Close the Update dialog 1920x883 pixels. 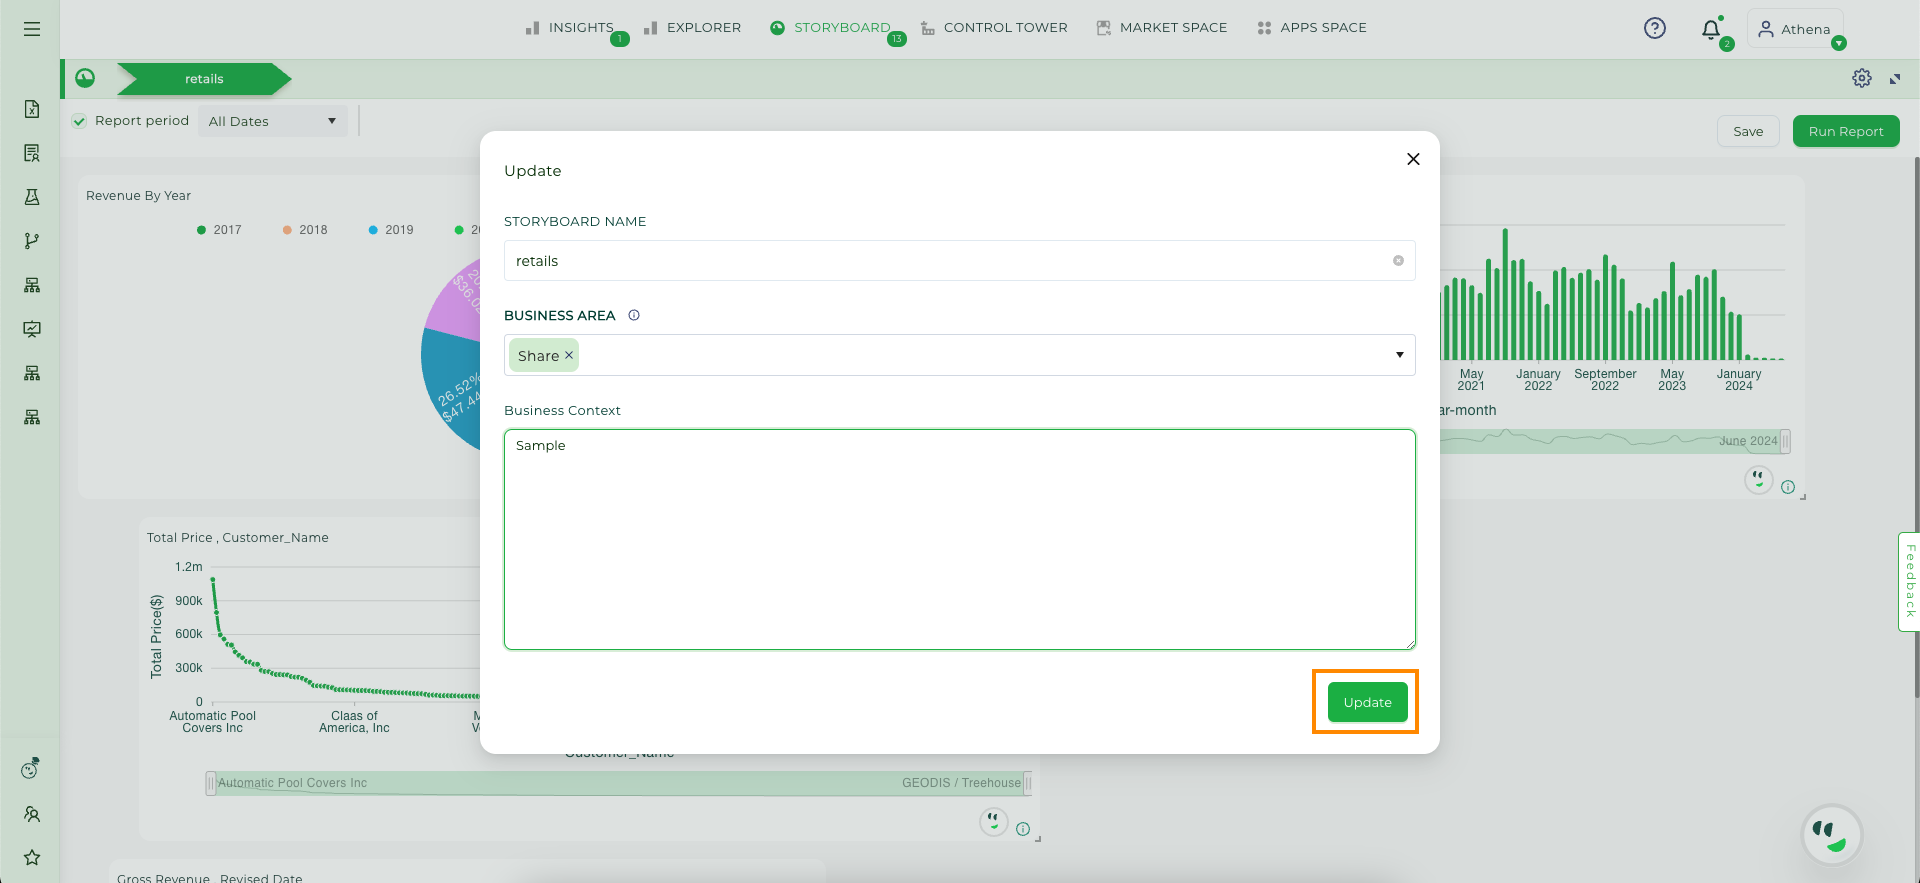[x=1413, y=159]
